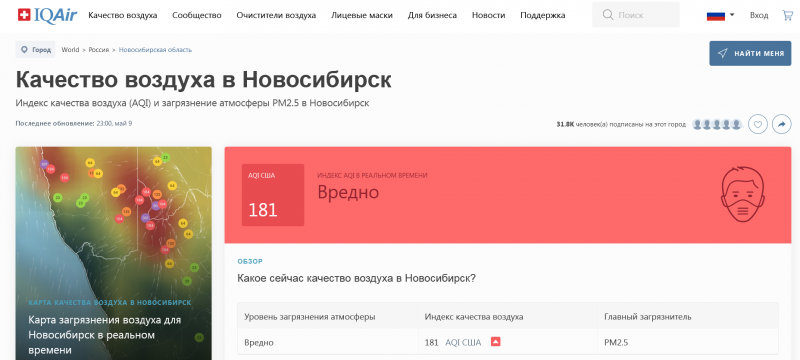Click the subscriber avatars group

(x=717, y=124)
